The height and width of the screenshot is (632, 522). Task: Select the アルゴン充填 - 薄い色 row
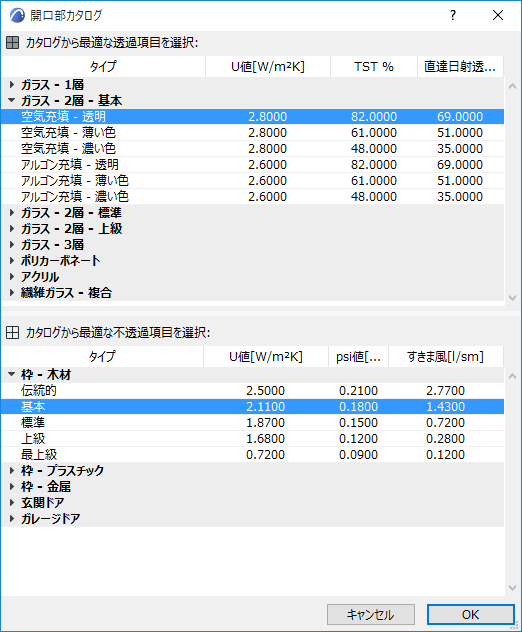[x=252, y=181]
